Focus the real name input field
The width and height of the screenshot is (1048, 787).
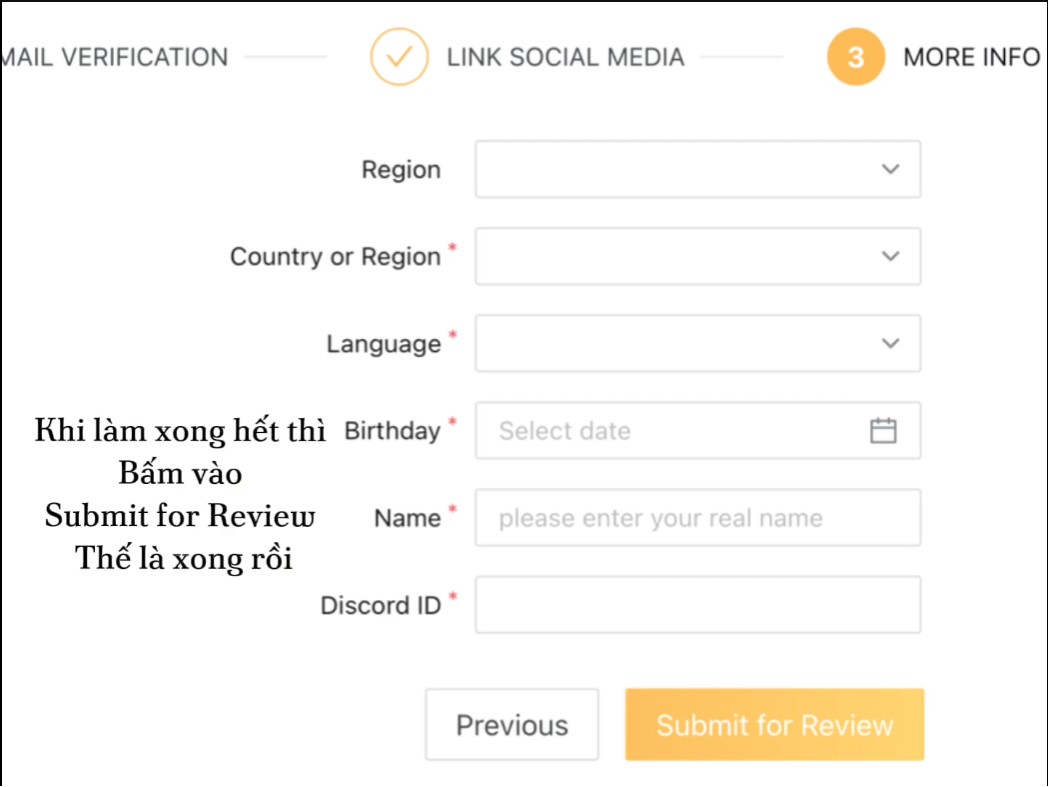click(x=697, y=518)
